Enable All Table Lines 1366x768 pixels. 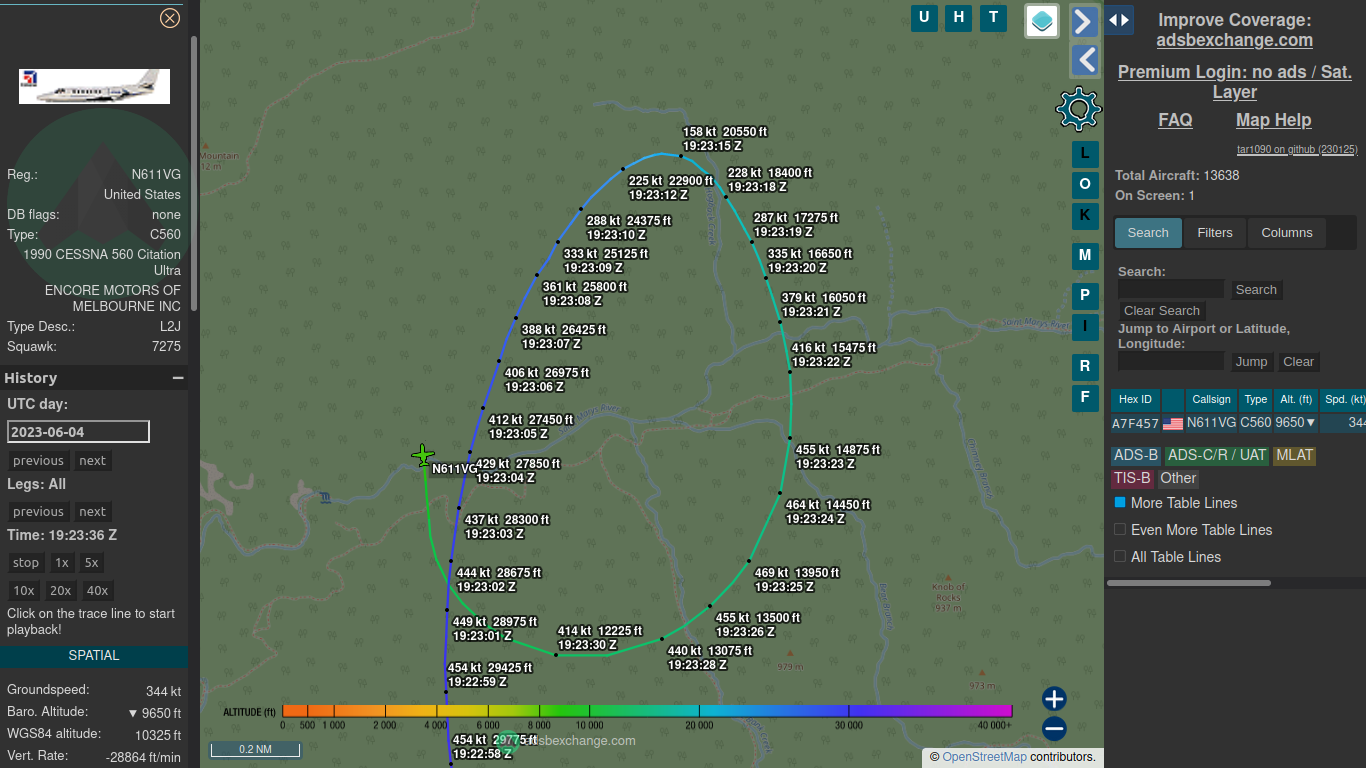[x=1120, y=556]
